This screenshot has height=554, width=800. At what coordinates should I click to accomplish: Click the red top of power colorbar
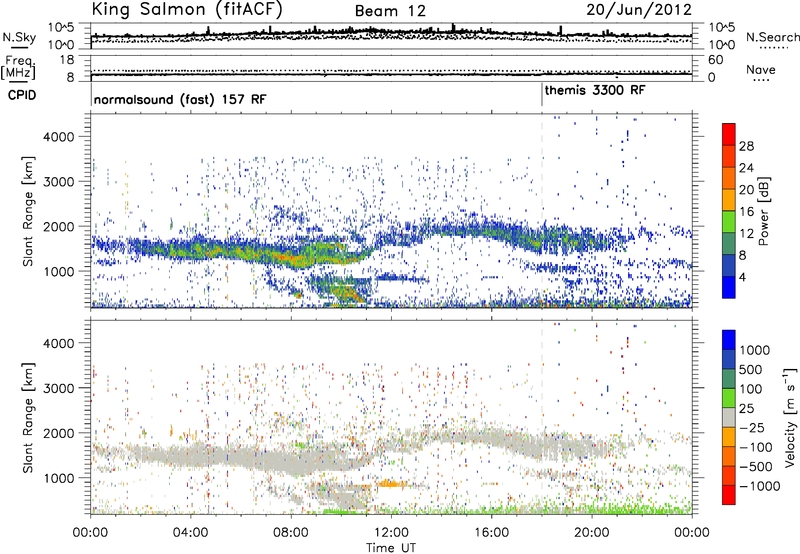tap(729, 134)
